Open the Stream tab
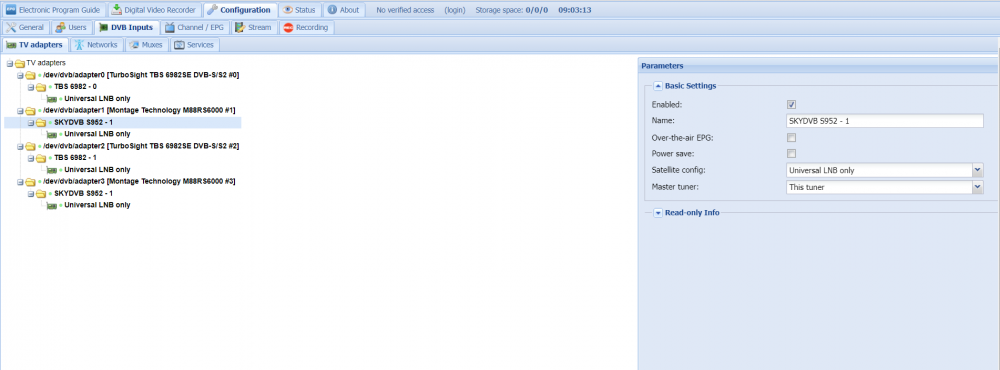The image size is (1000, 370). 253,27
